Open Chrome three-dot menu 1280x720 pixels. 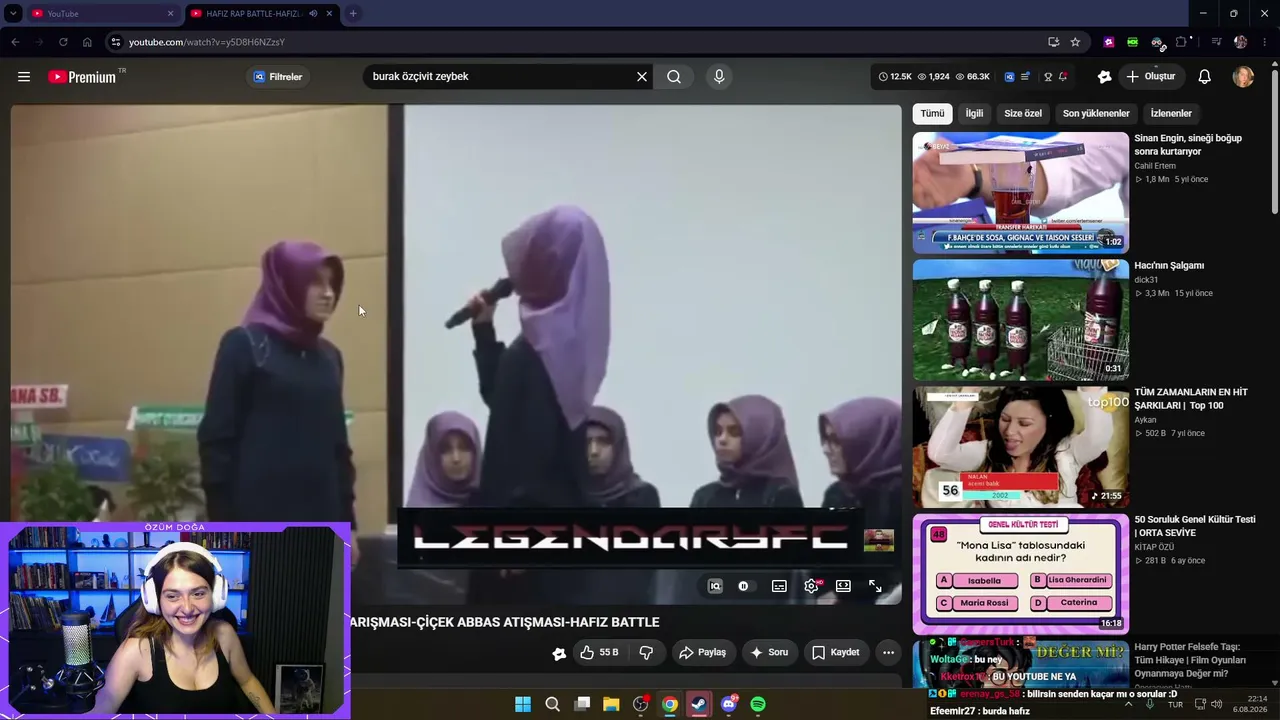(x=1265, y=42)
